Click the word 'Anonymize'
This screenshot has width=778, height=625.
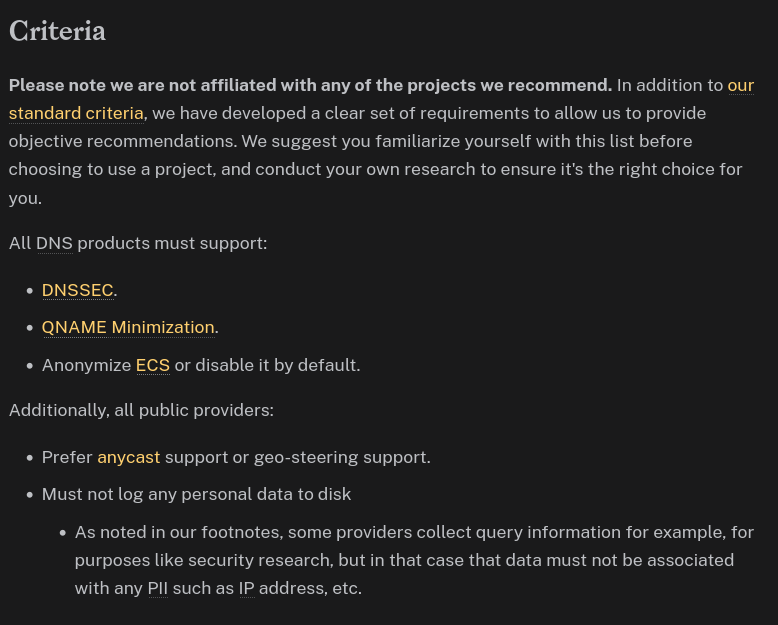point(86,365)
